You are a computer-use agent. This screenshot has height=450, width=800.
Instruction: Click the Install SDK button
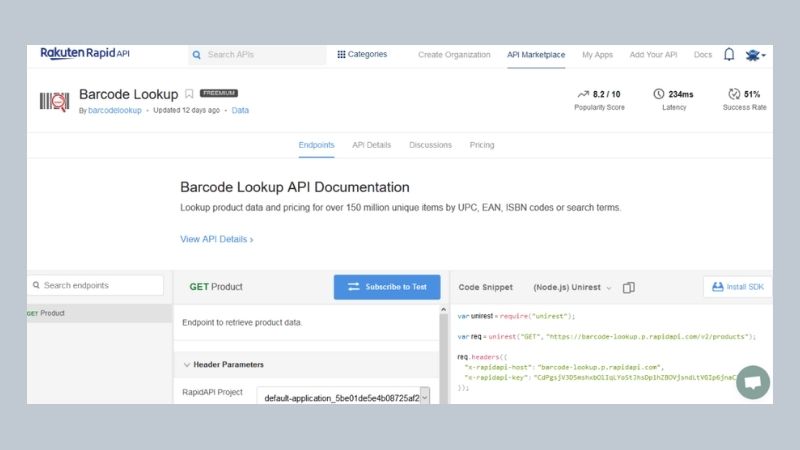(738, 287)
